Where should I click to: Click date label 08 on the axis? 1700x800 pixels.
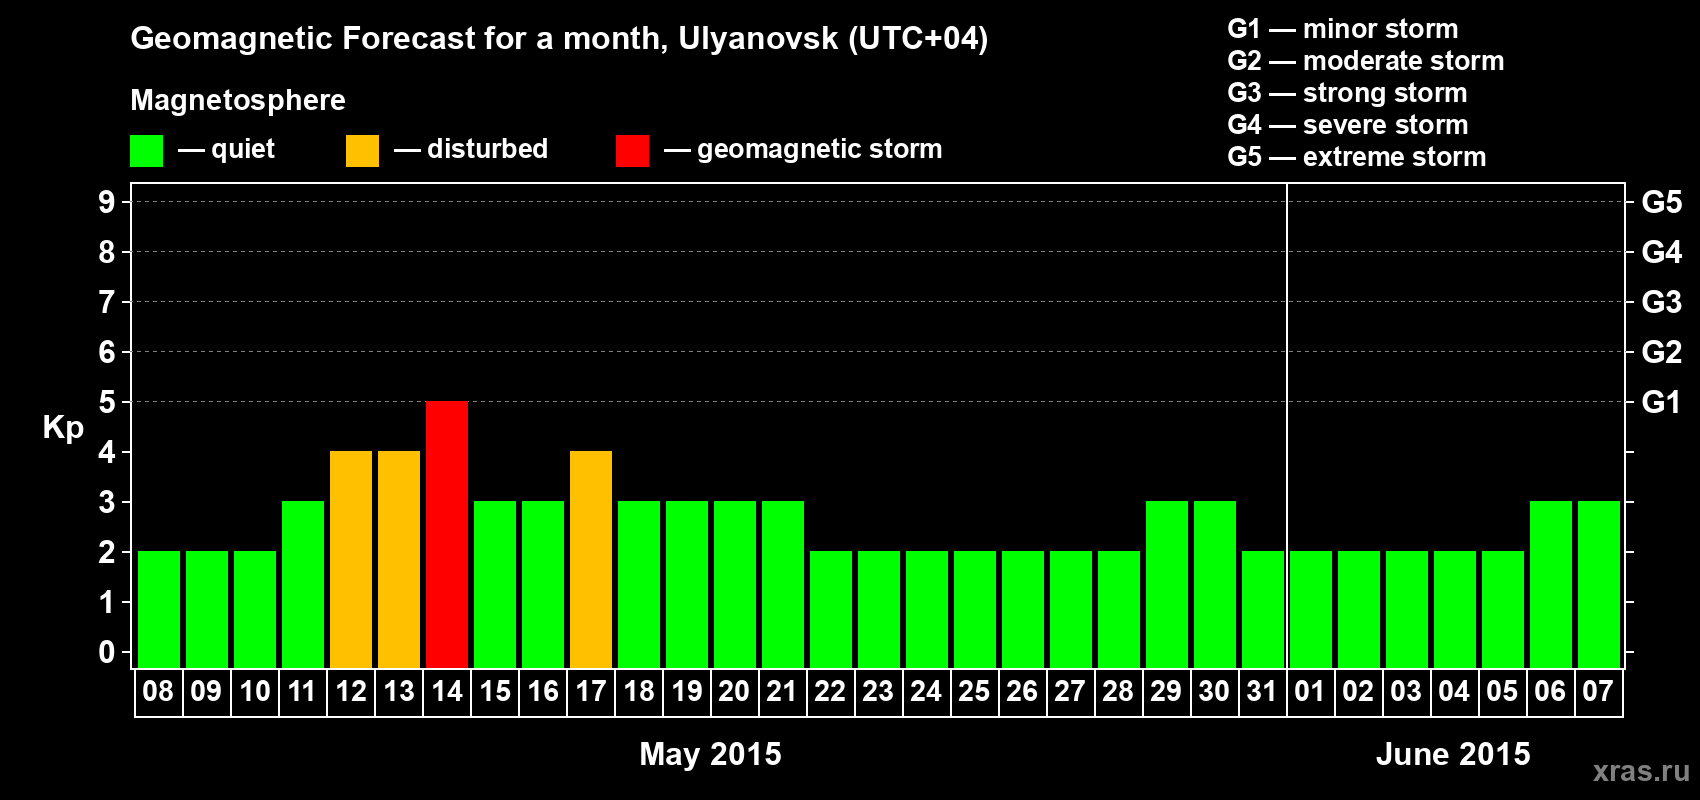coord(158,691)
